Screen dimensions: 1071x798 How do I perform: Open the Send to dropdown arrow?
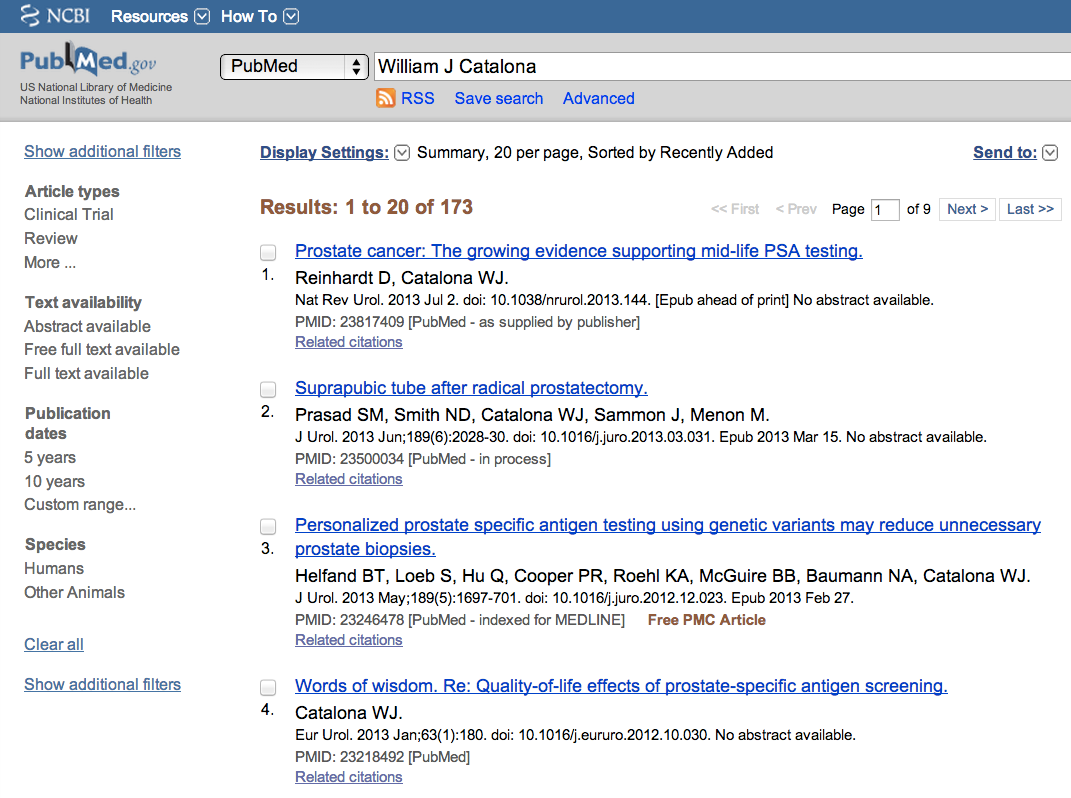(x=1050, y=153)
